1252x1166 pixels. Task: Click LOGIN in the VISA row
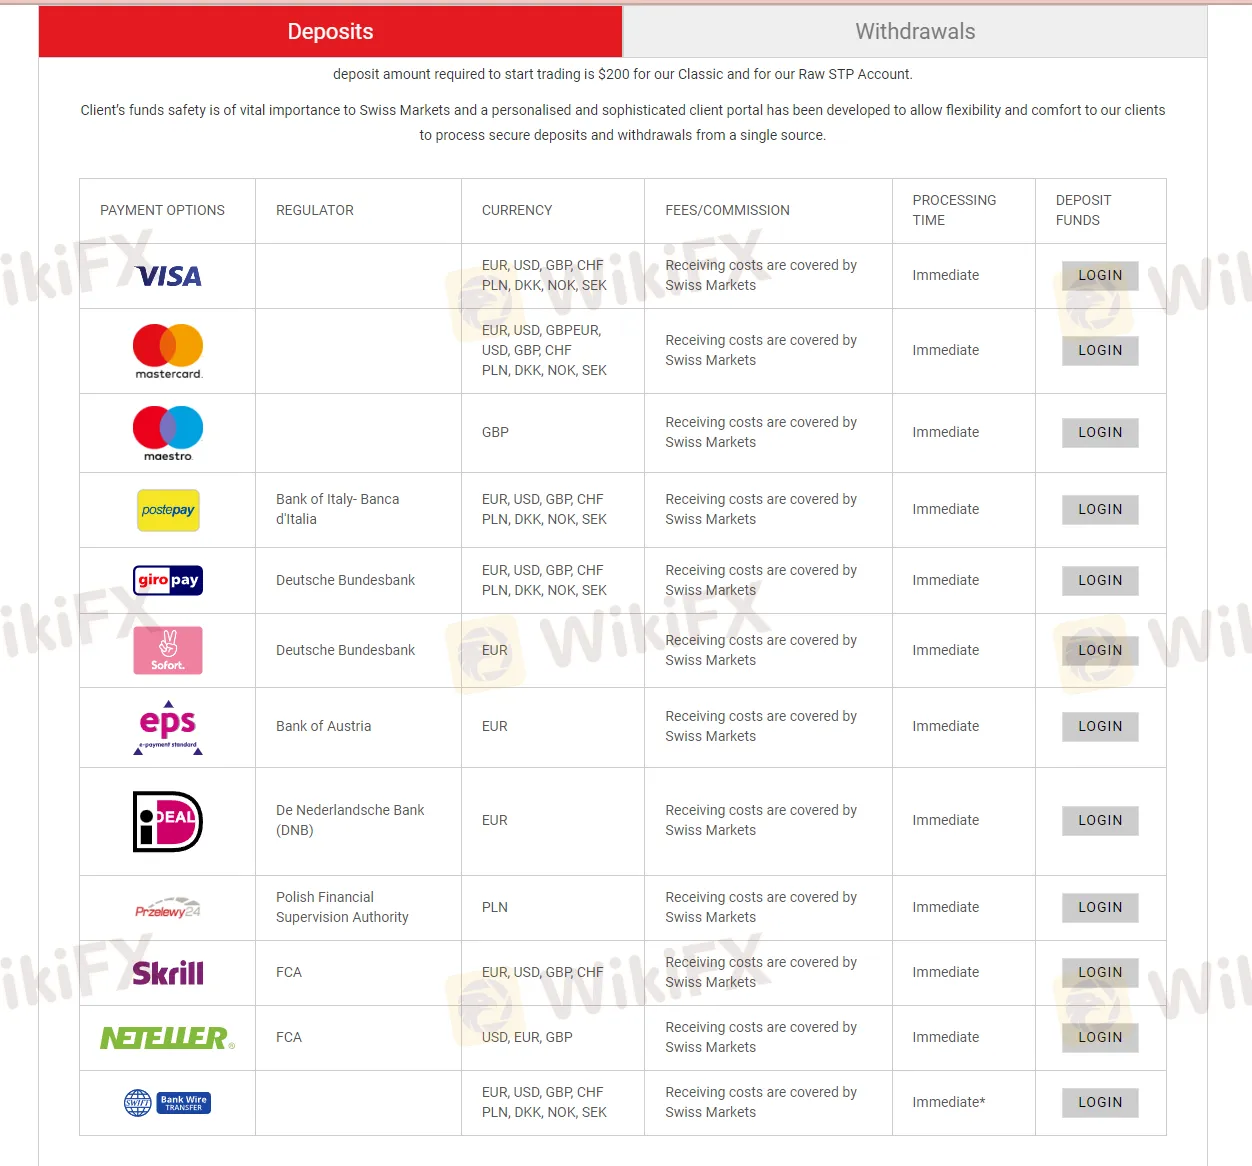click(1100, 276)
